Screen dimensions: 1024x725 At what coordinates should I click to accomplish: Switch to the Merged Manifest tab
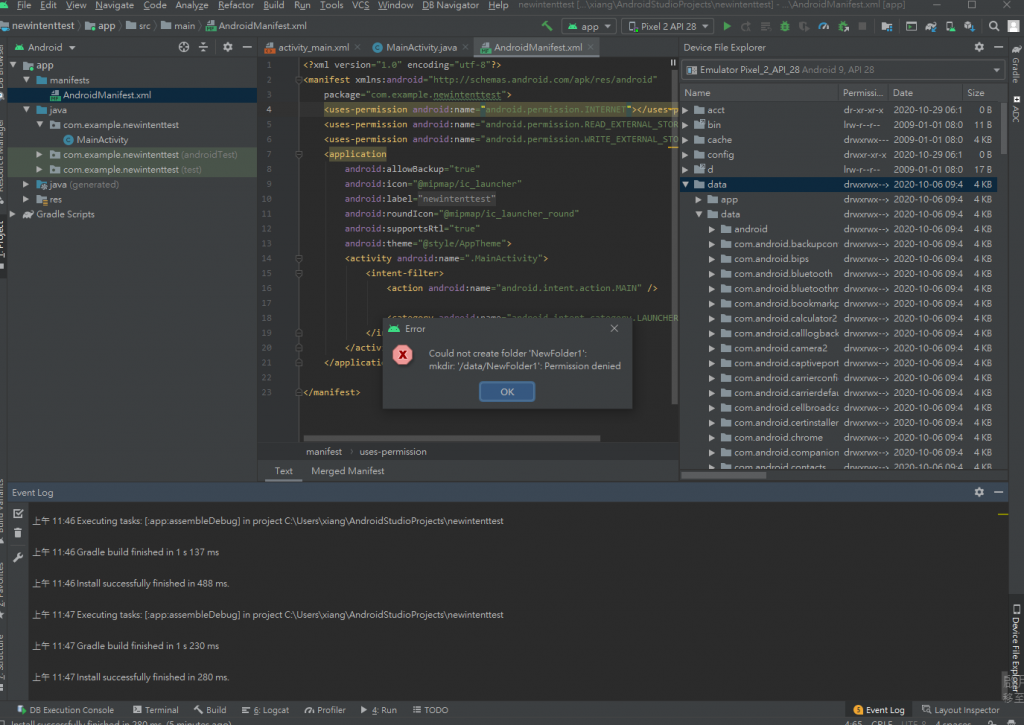point(347,471)
